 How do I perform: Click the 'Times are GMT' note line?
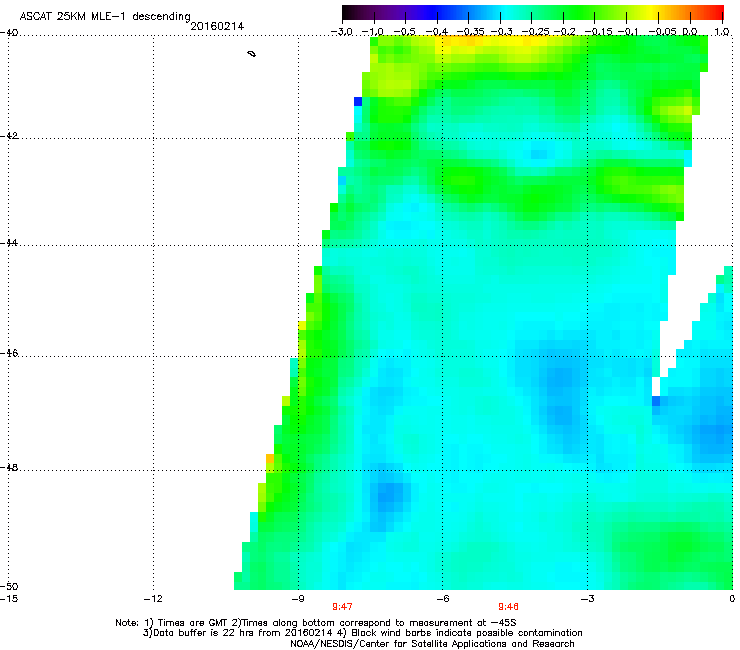316,623
